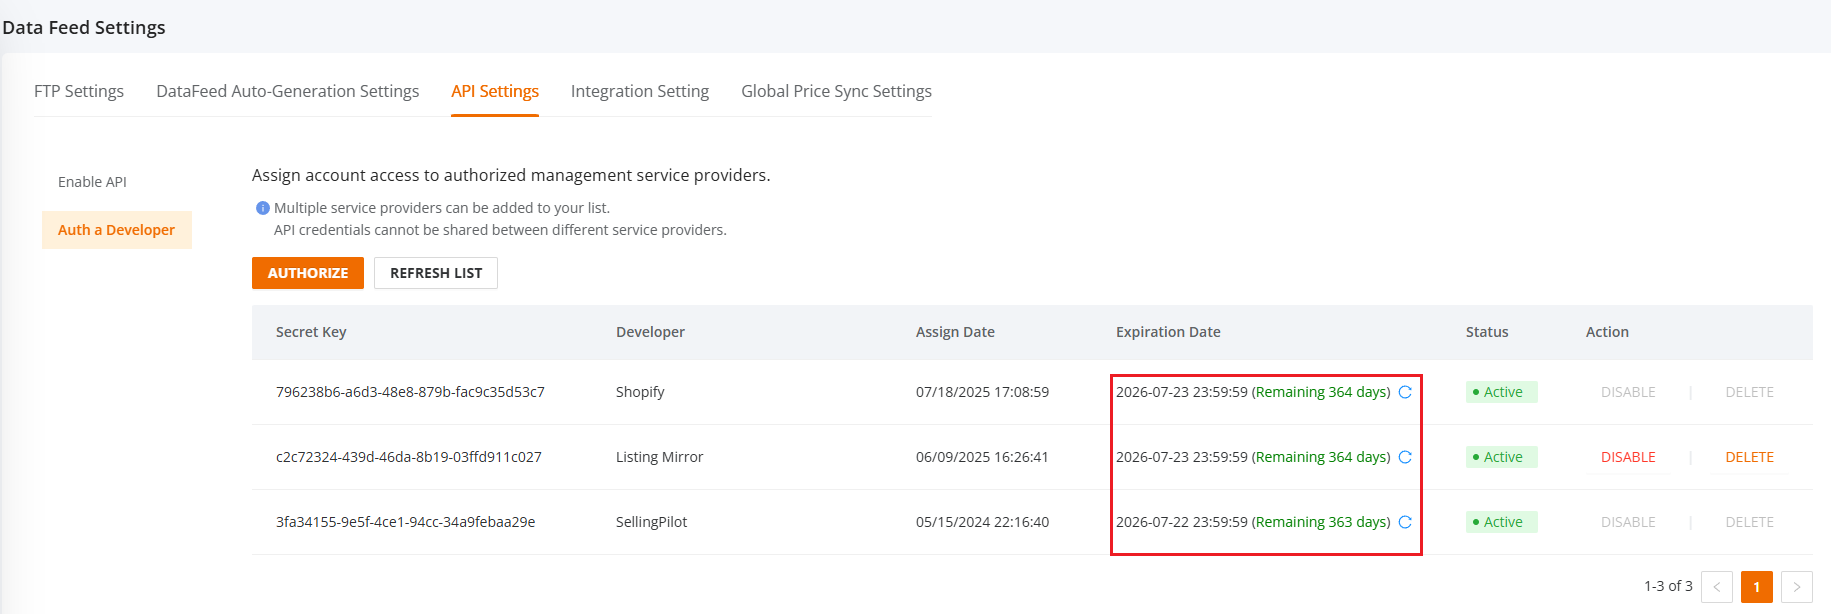Click the SellingPilot expiration date 2026-07-22 23:59:59
Viewport: 1831px width, 614px height.
pos(1182,522)
